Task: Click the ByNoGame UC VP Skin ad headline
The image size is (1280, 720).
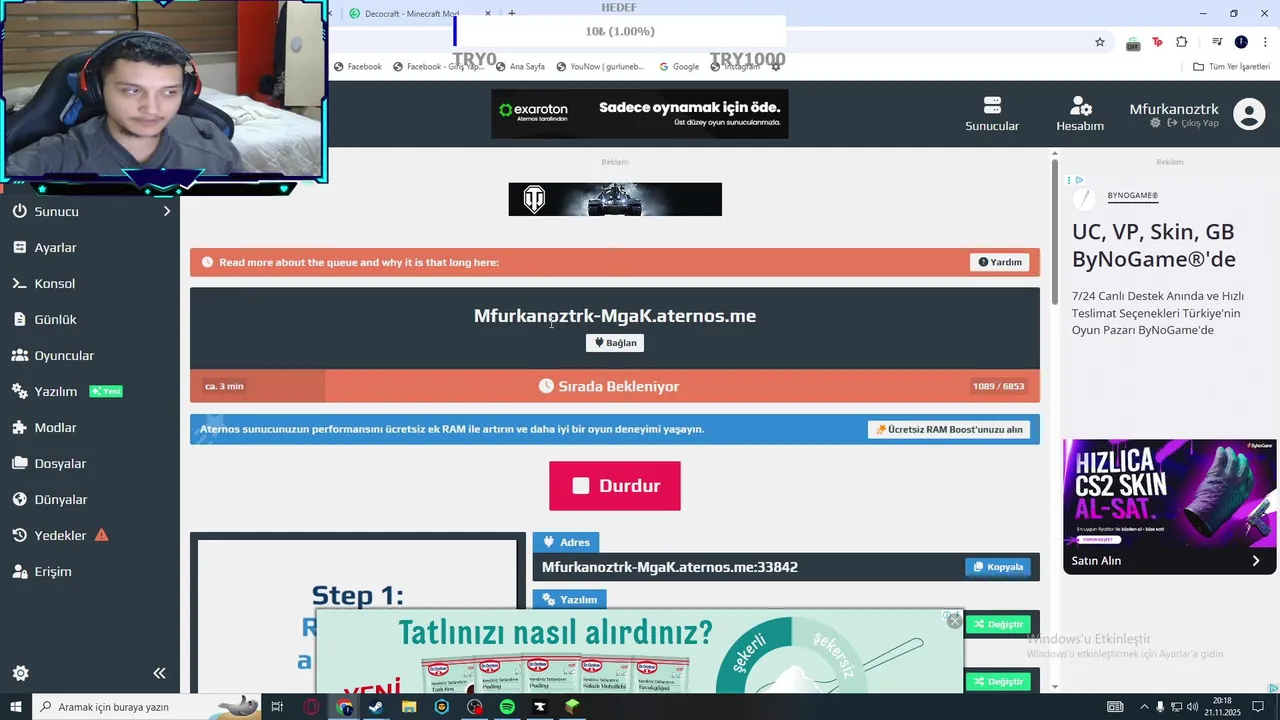Action: (1154, 245)
